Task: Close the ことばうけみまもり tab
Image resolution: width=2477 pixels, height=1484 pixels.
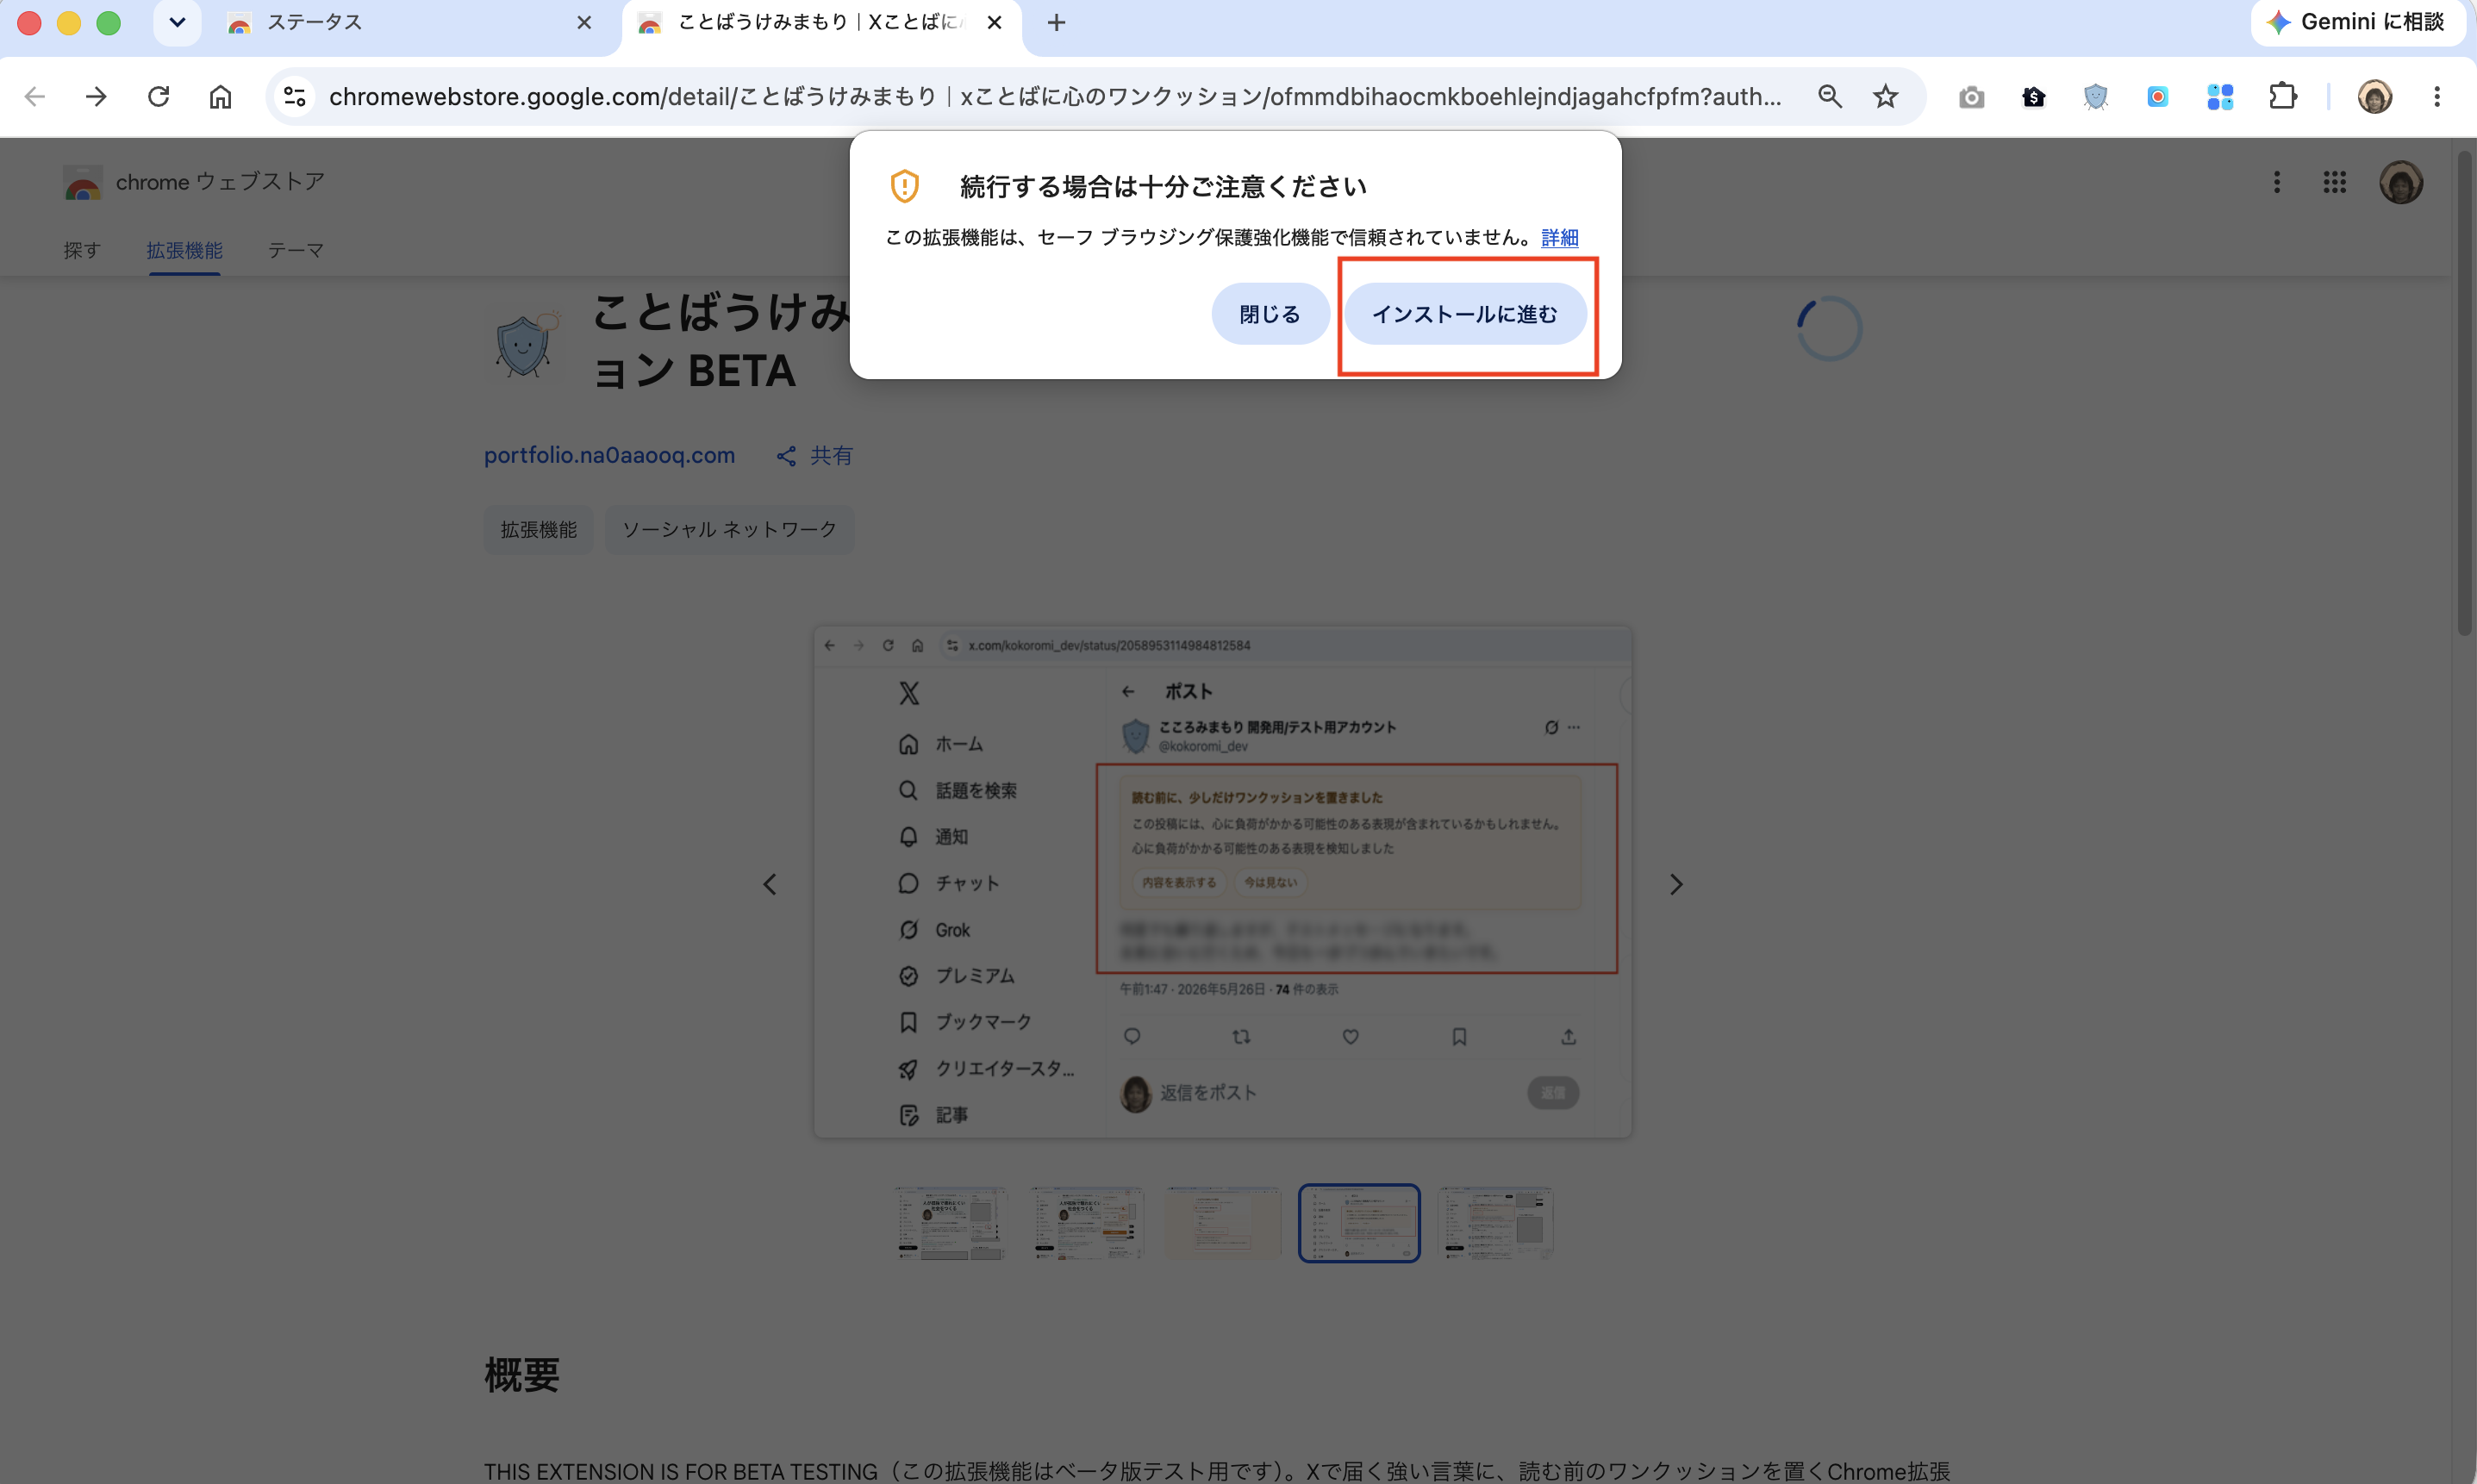Action: [994, 23]
